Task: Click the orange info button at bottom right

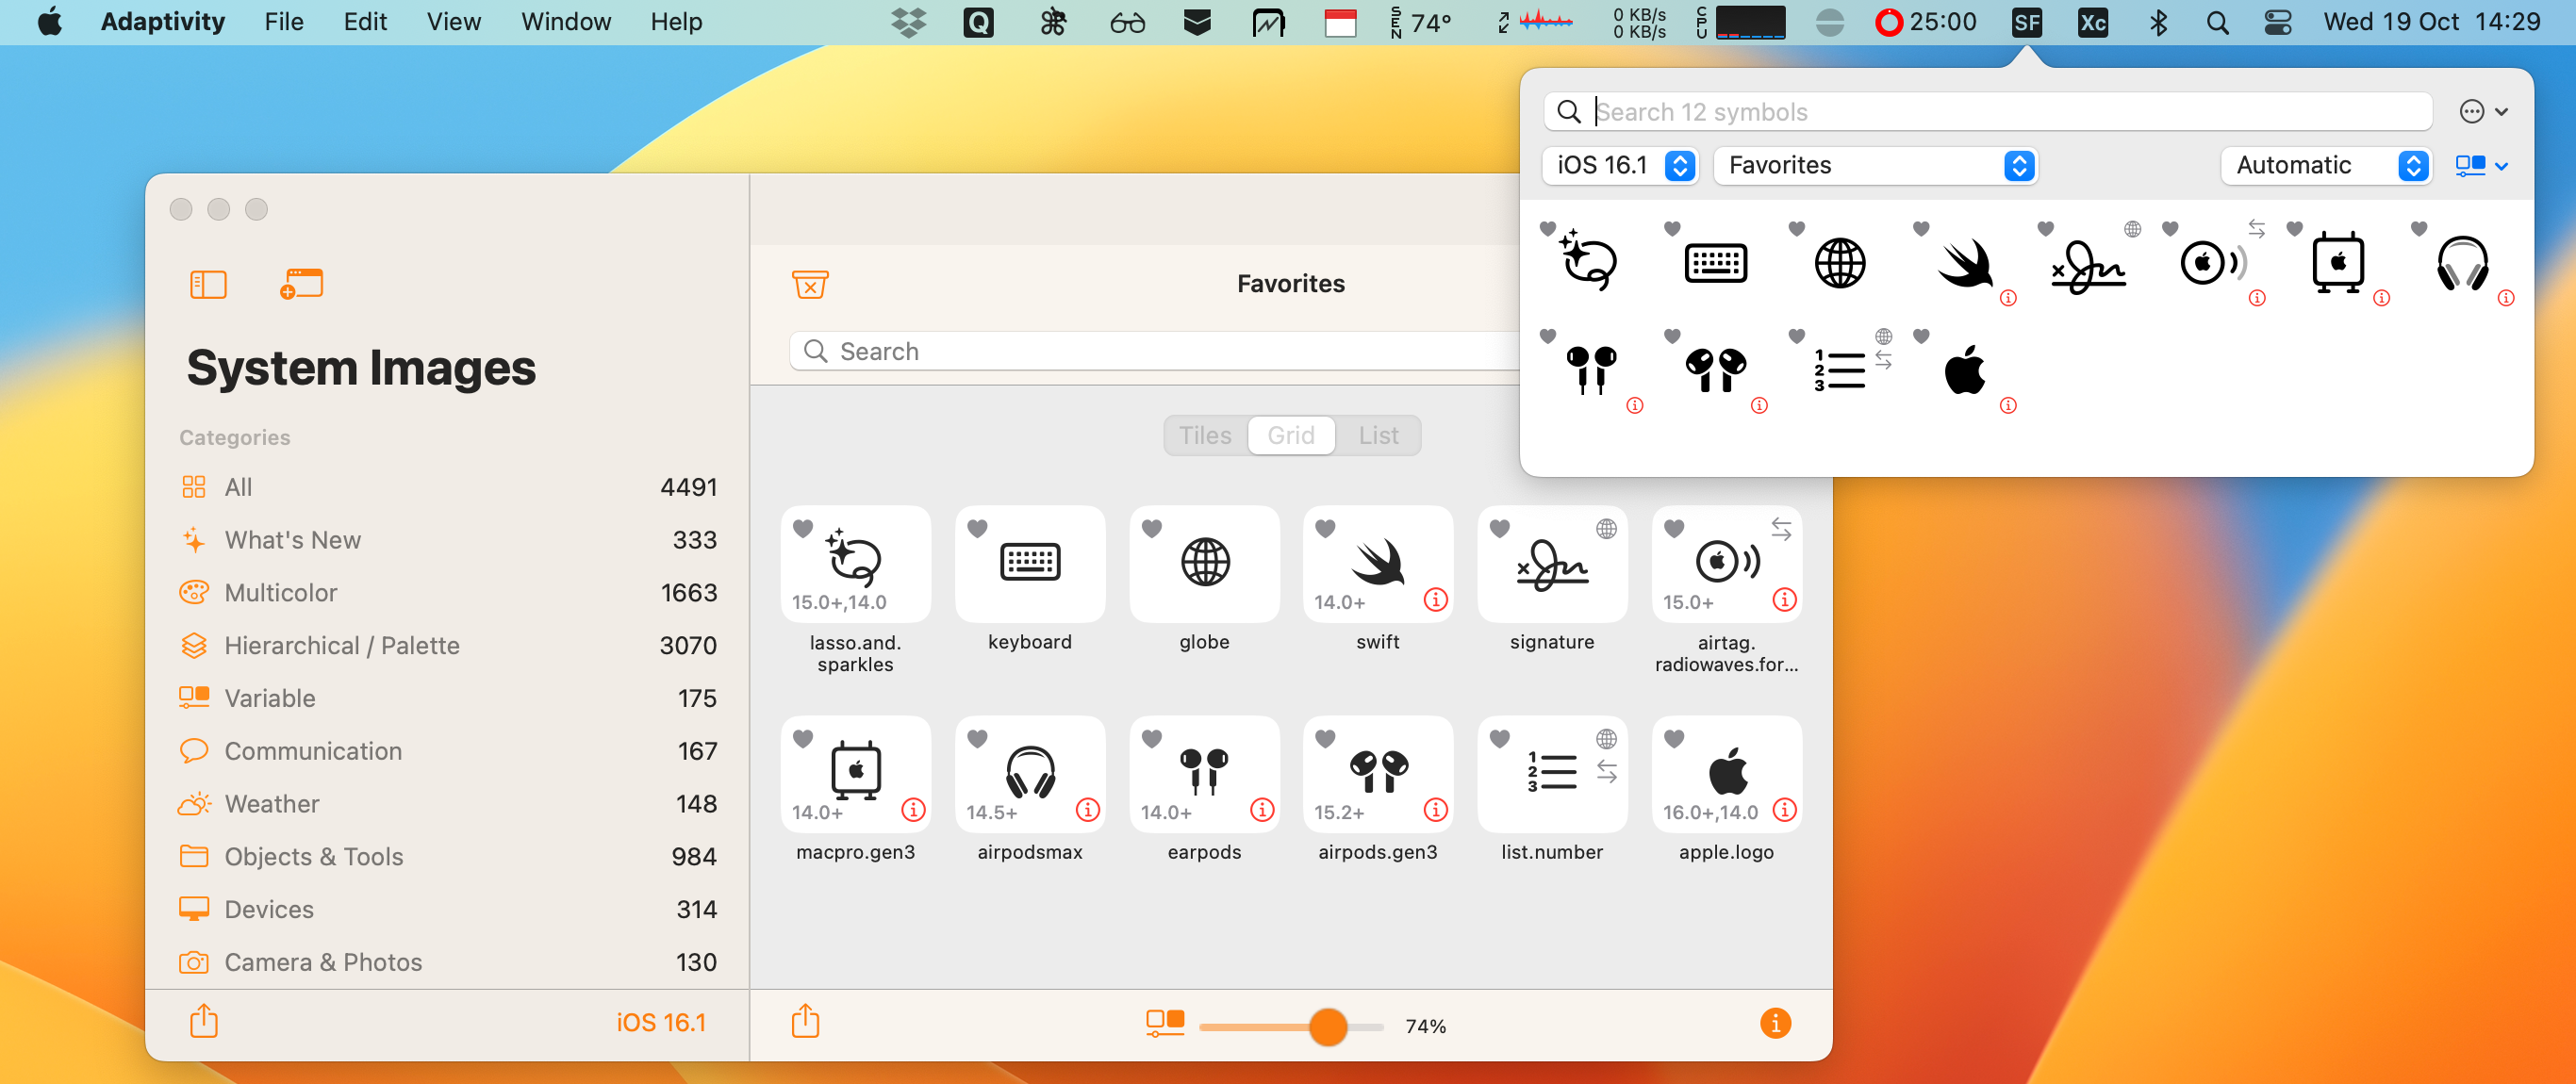Action: 1775,1023
